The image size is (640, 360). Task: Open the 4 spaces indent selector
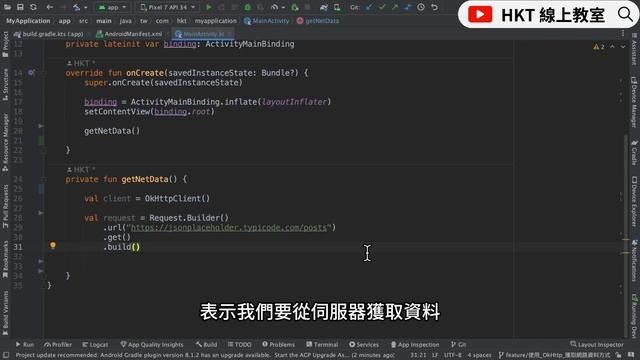479,356
